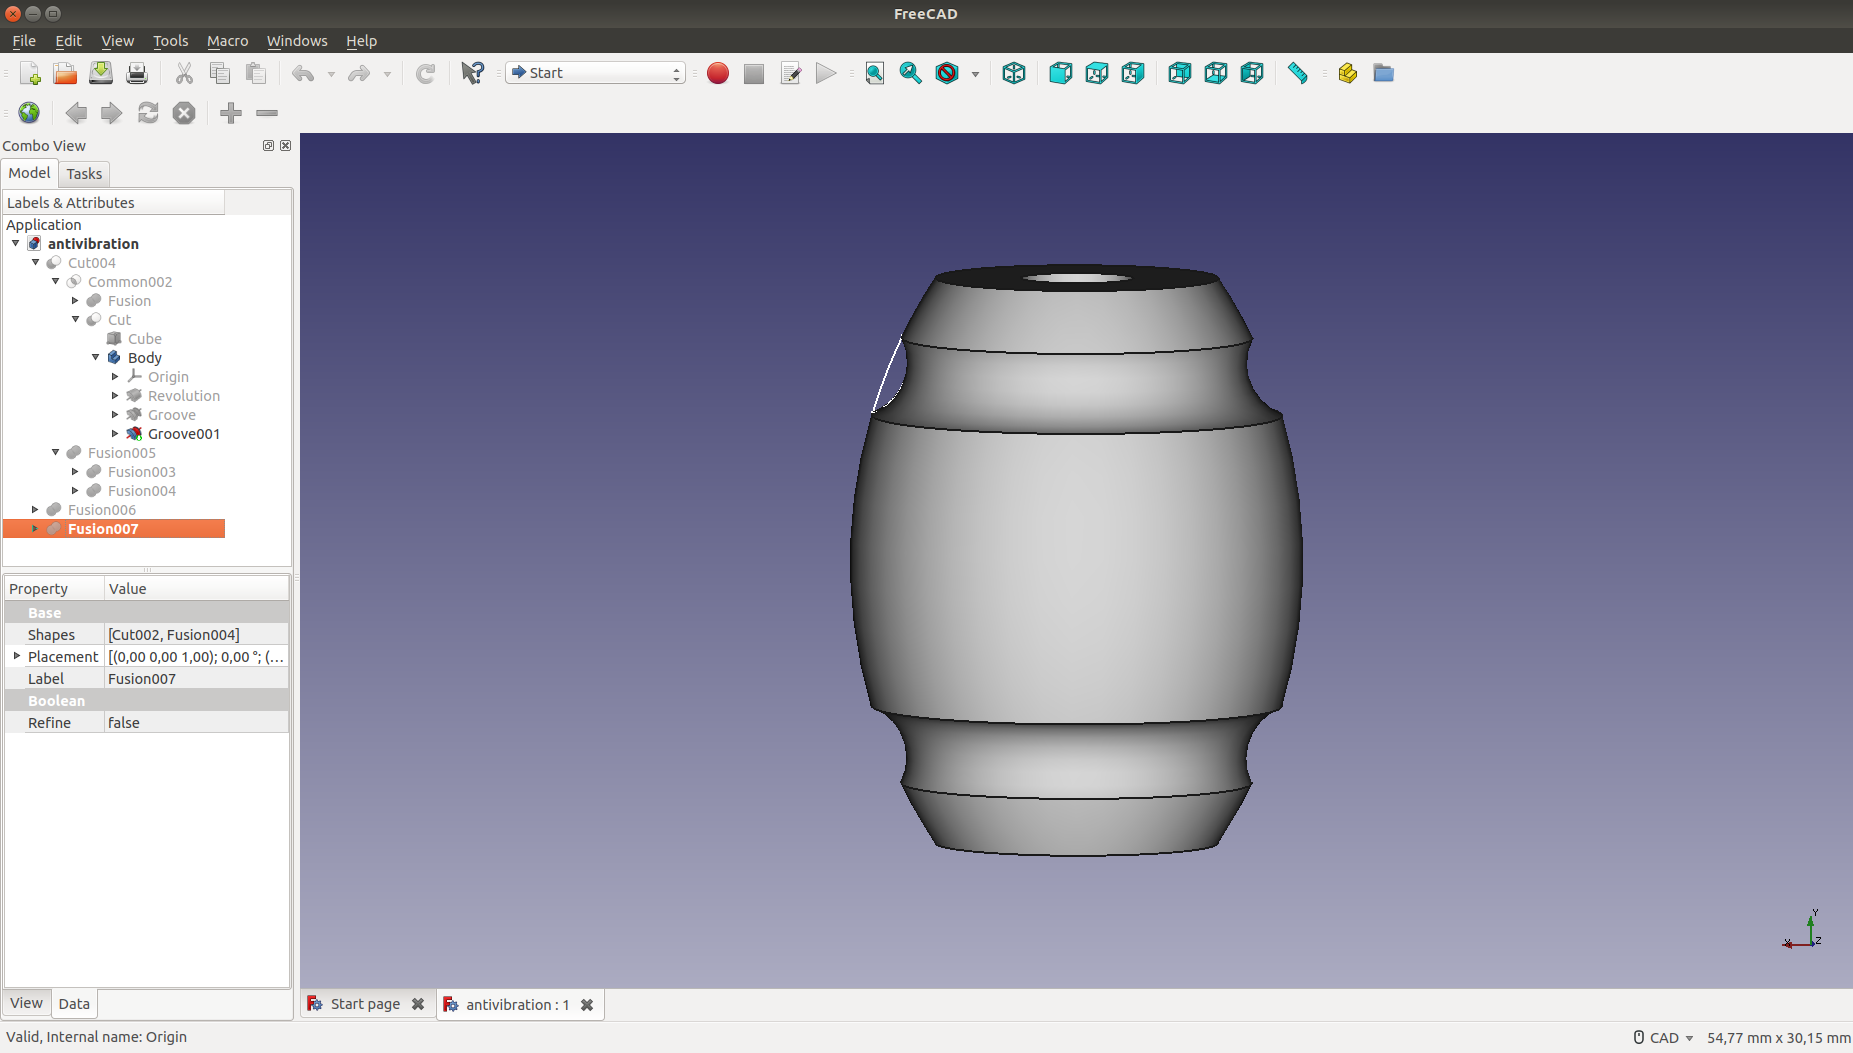Open the Start workbench dropdown
The height and width of the screenshot is (1053, 1853).
595,73
